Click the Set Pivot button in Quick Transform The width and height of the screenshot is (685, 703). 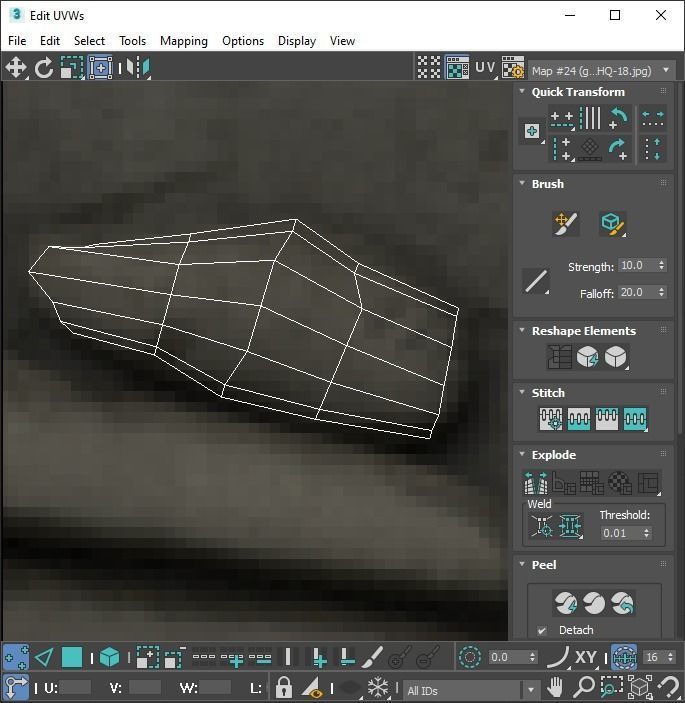coord(532,131)
